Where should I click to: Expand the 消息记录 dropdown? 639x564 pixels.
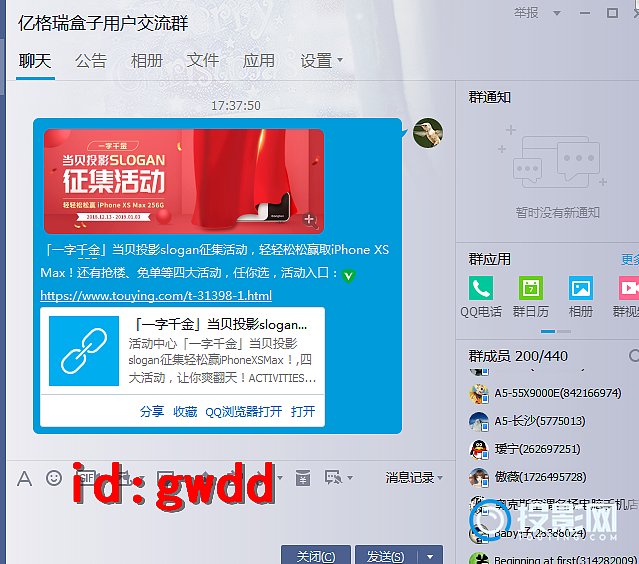440,478
